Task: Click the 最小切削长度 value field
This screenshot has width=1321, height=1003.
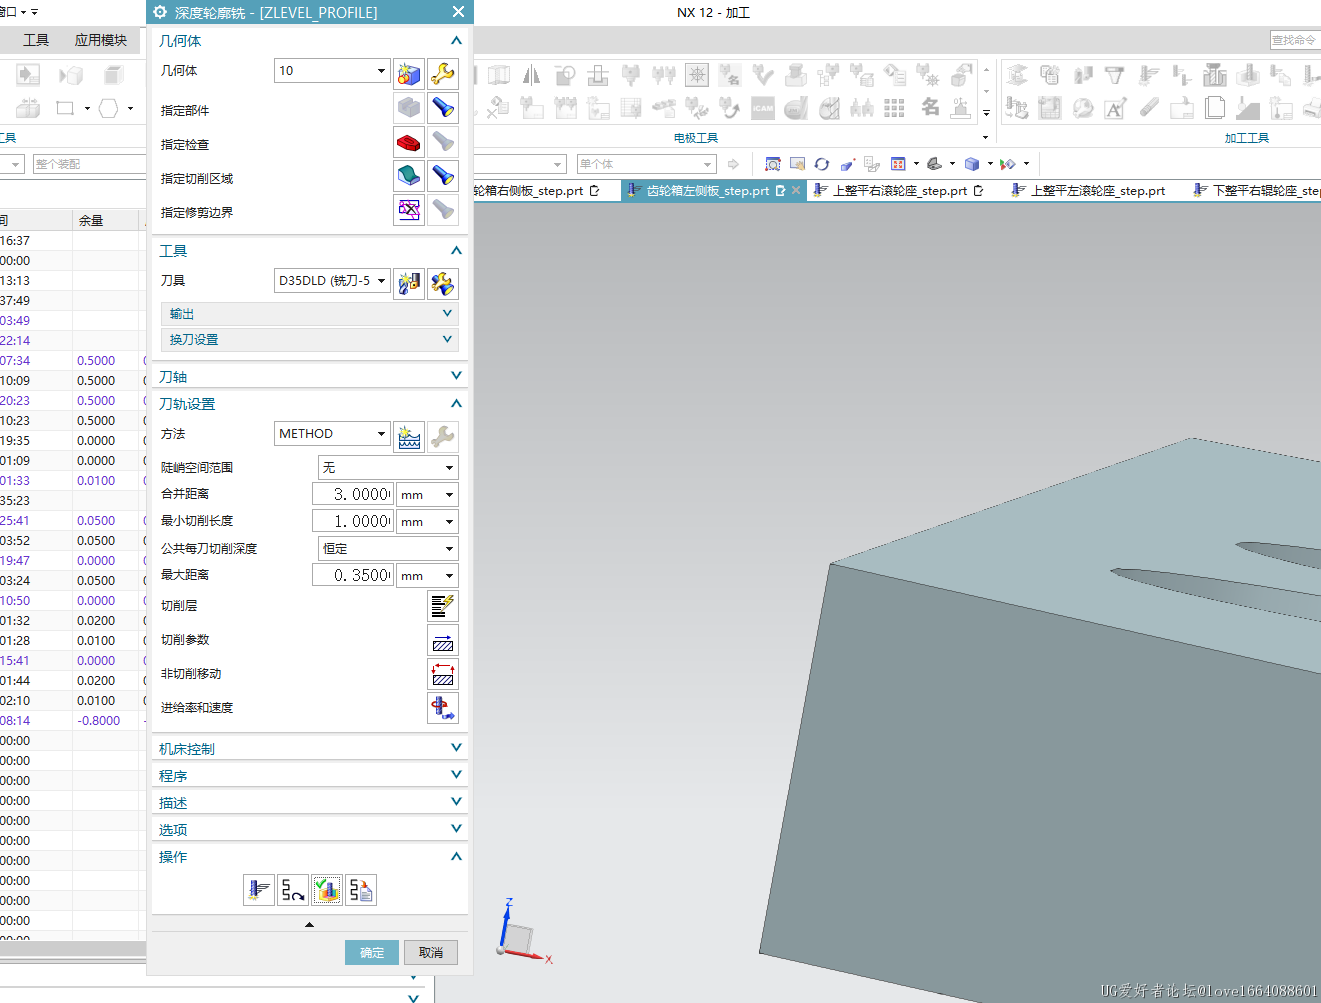Action: point(352,521)
